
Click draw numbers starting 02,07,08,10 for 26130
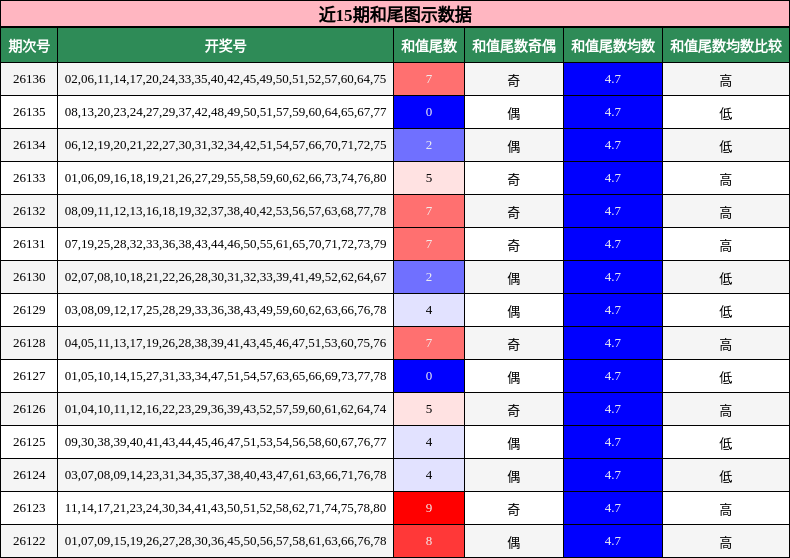click(x=225, y=277)
